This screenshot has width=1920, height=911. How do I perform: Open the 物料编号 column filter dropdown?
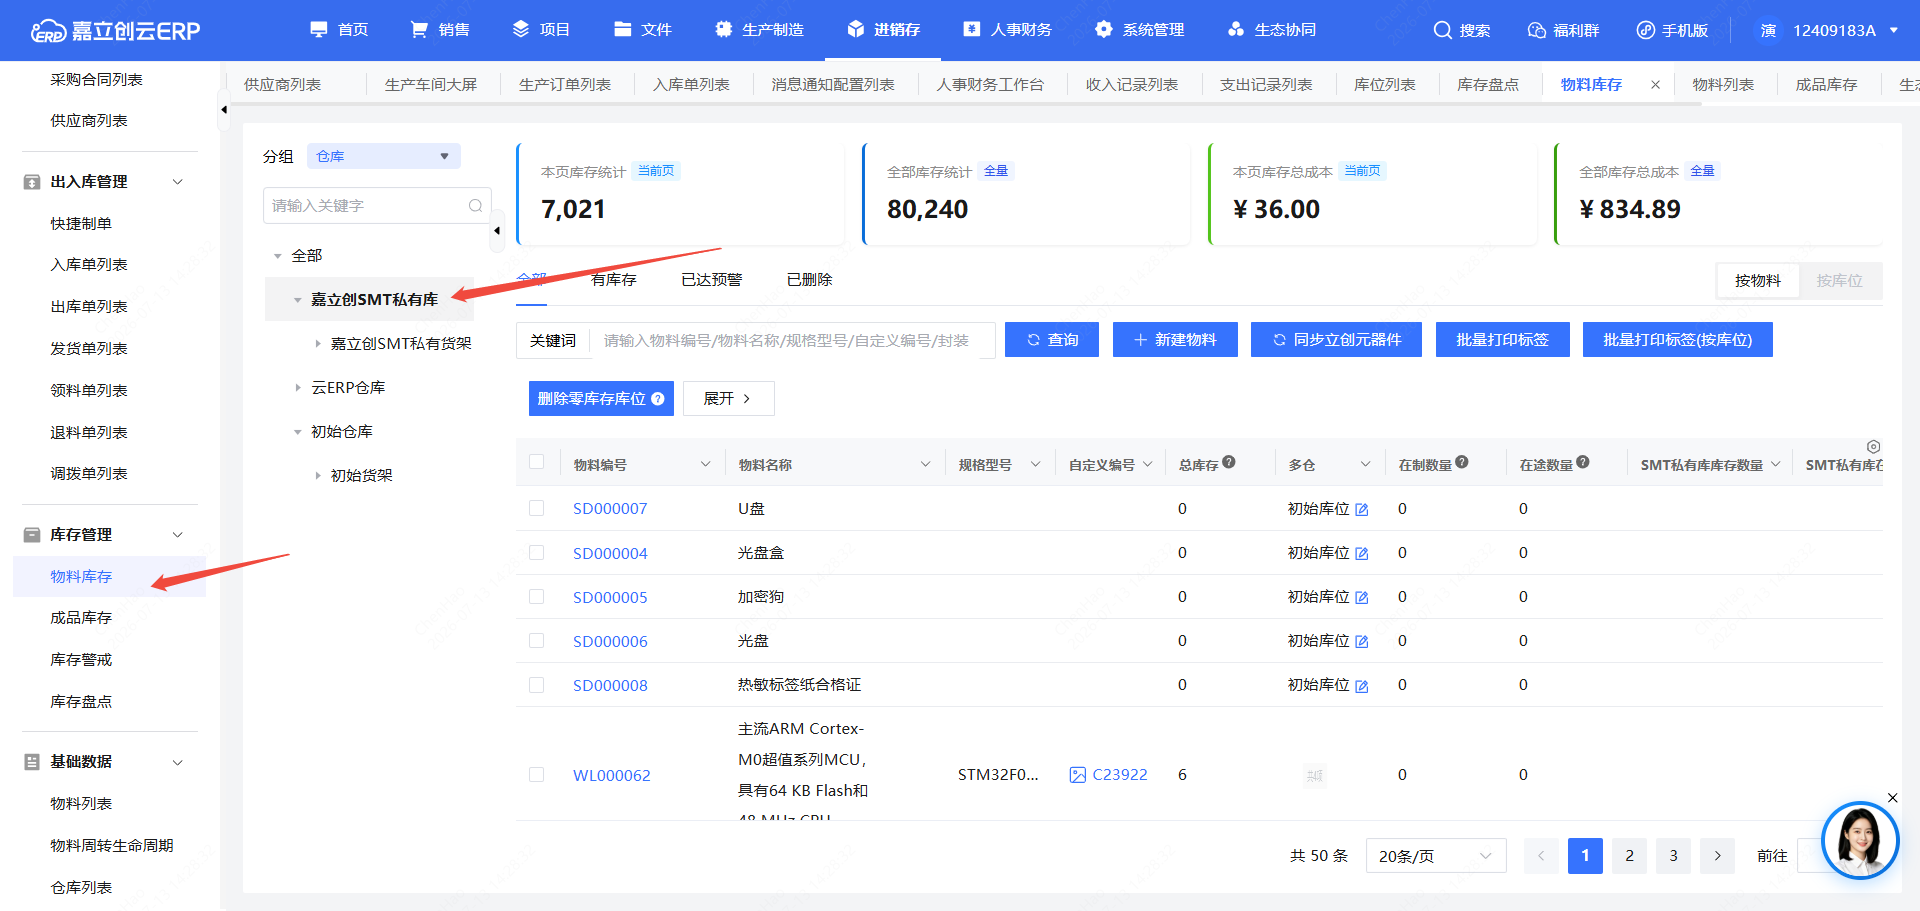tap(705, 464)
